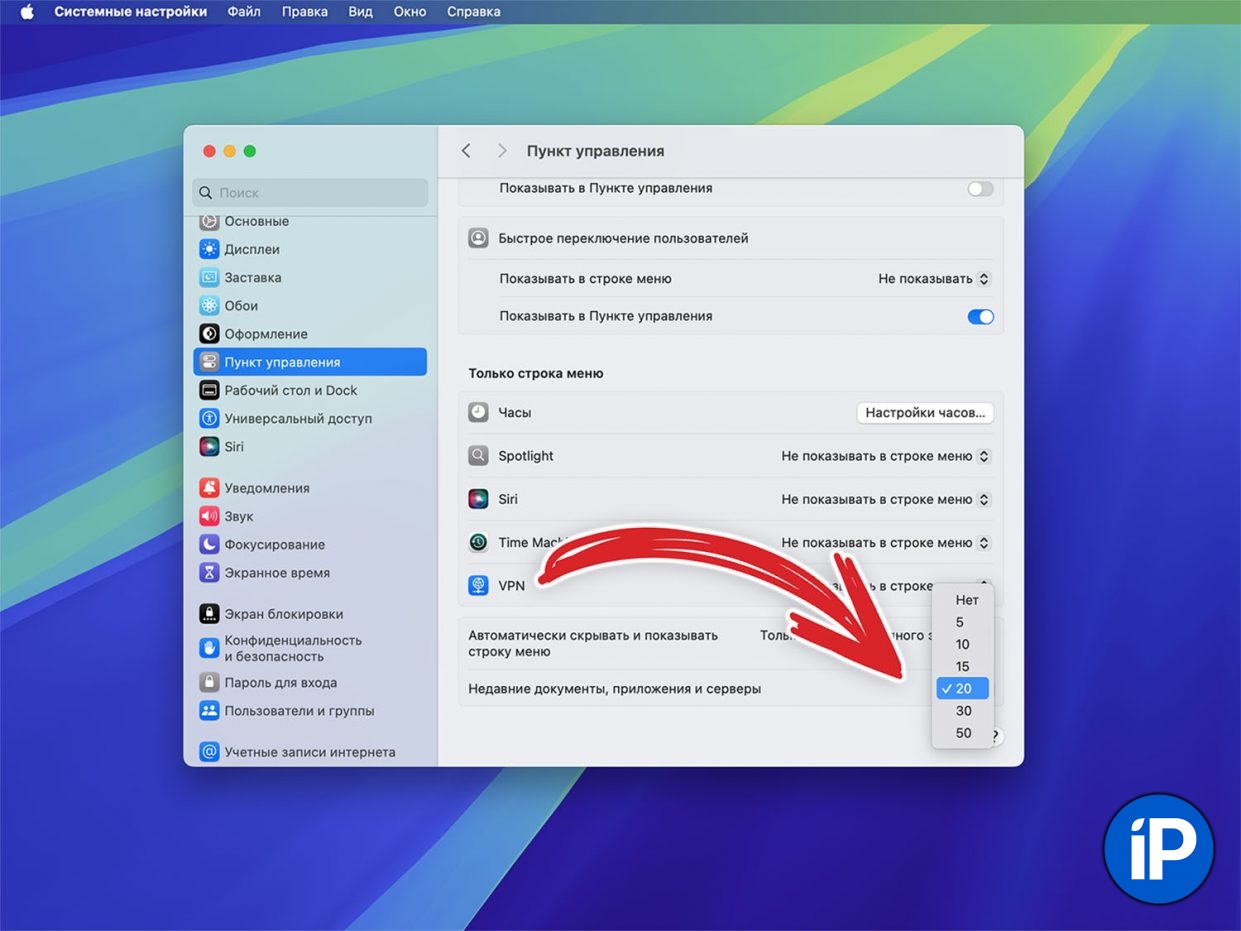Select the Фокусирование moon icon

point(209,544)
